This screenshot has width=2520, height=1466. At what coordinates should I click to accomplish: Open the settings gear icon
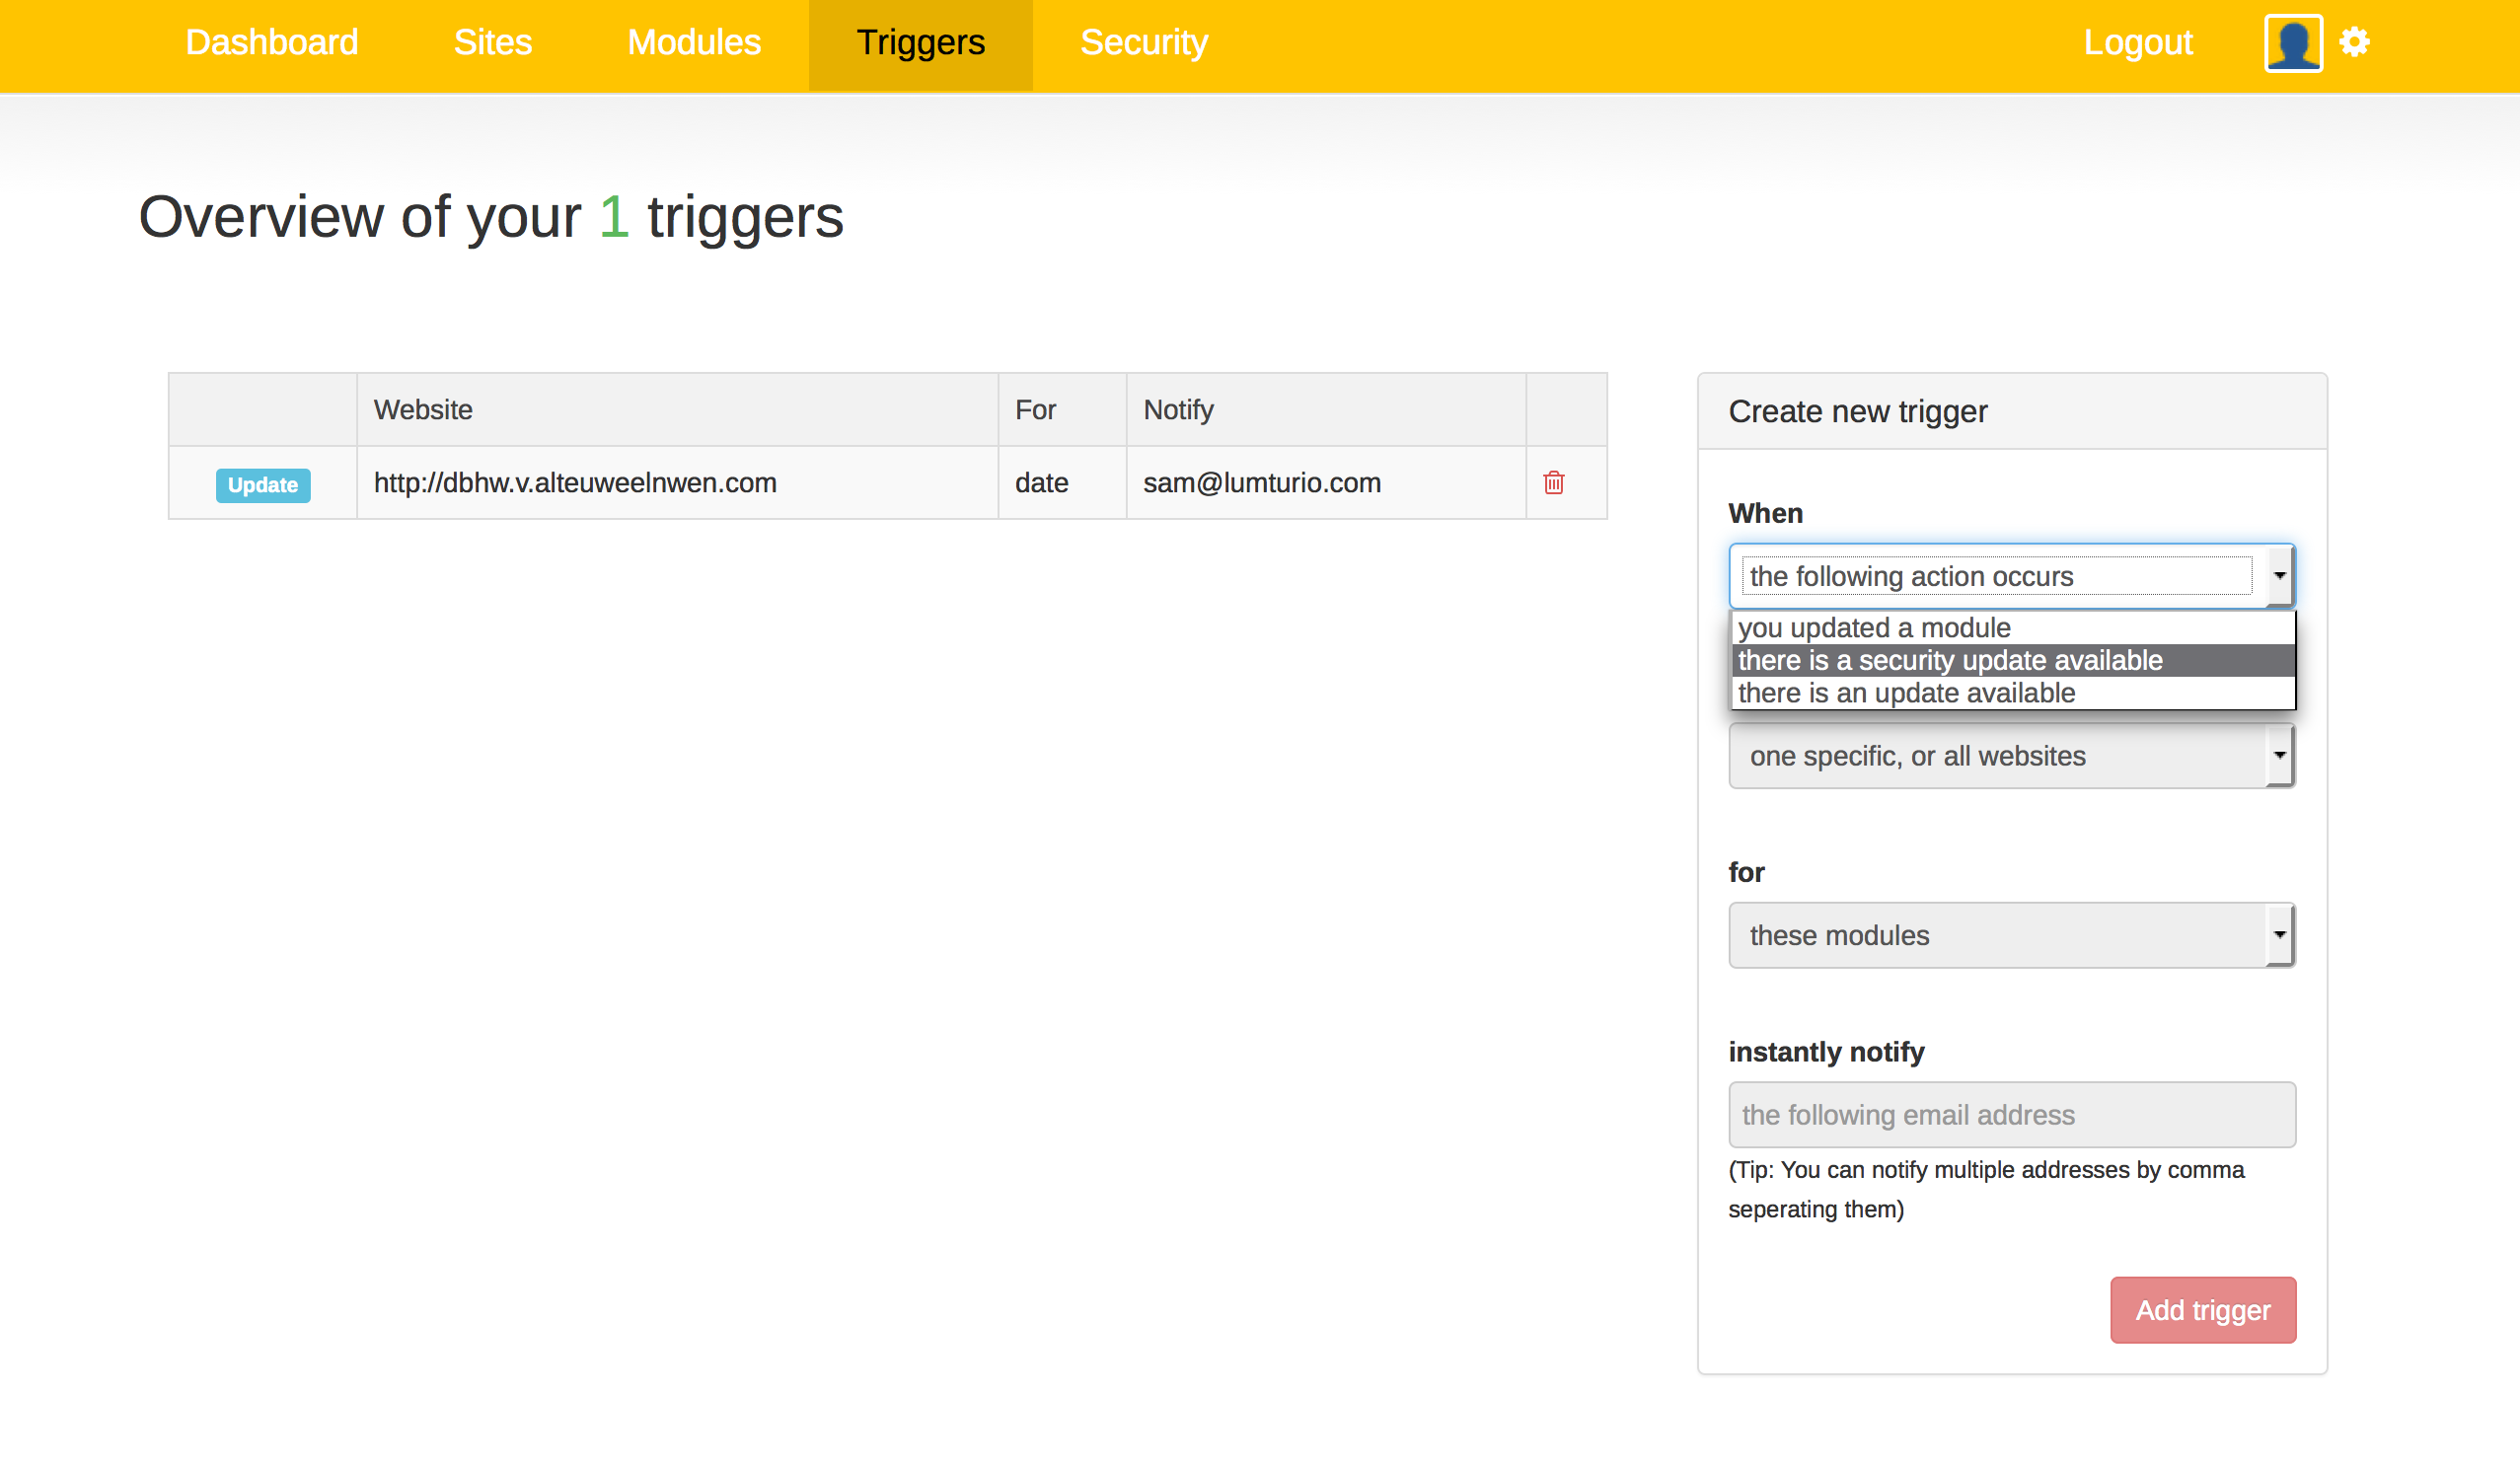(2354, 43)
